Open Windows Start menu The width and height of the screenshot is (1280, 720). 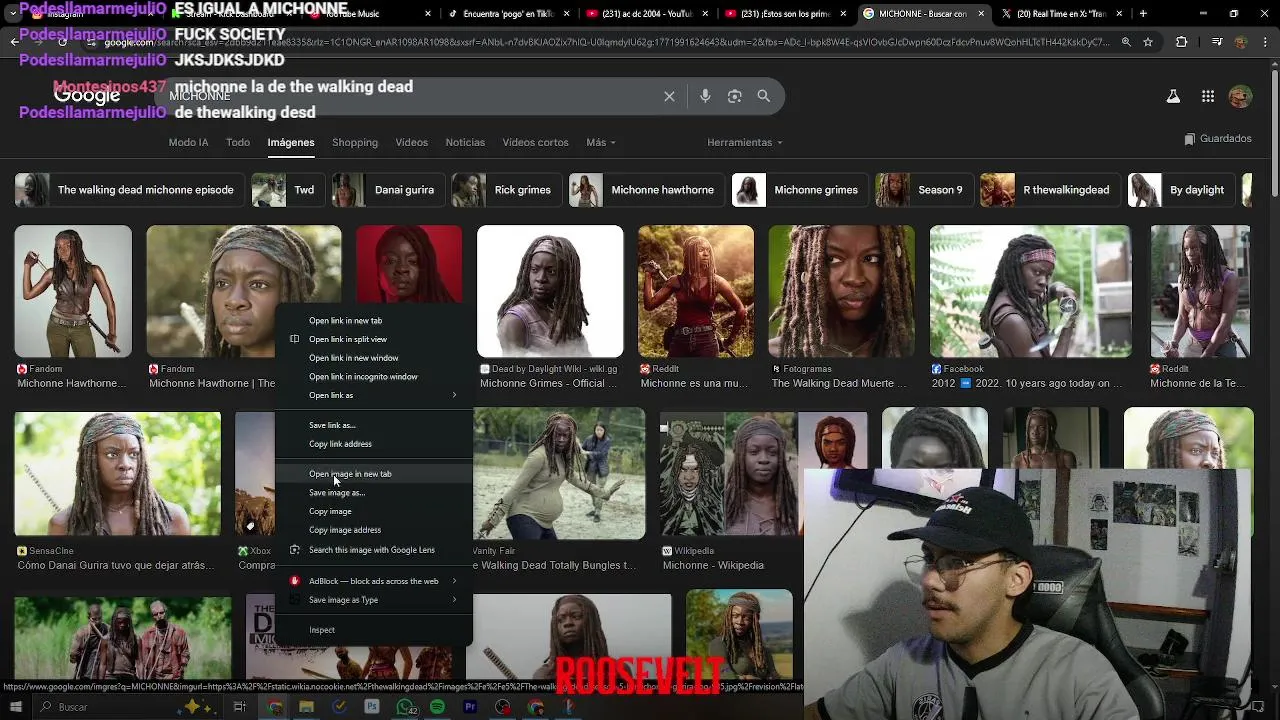(14, 707)
